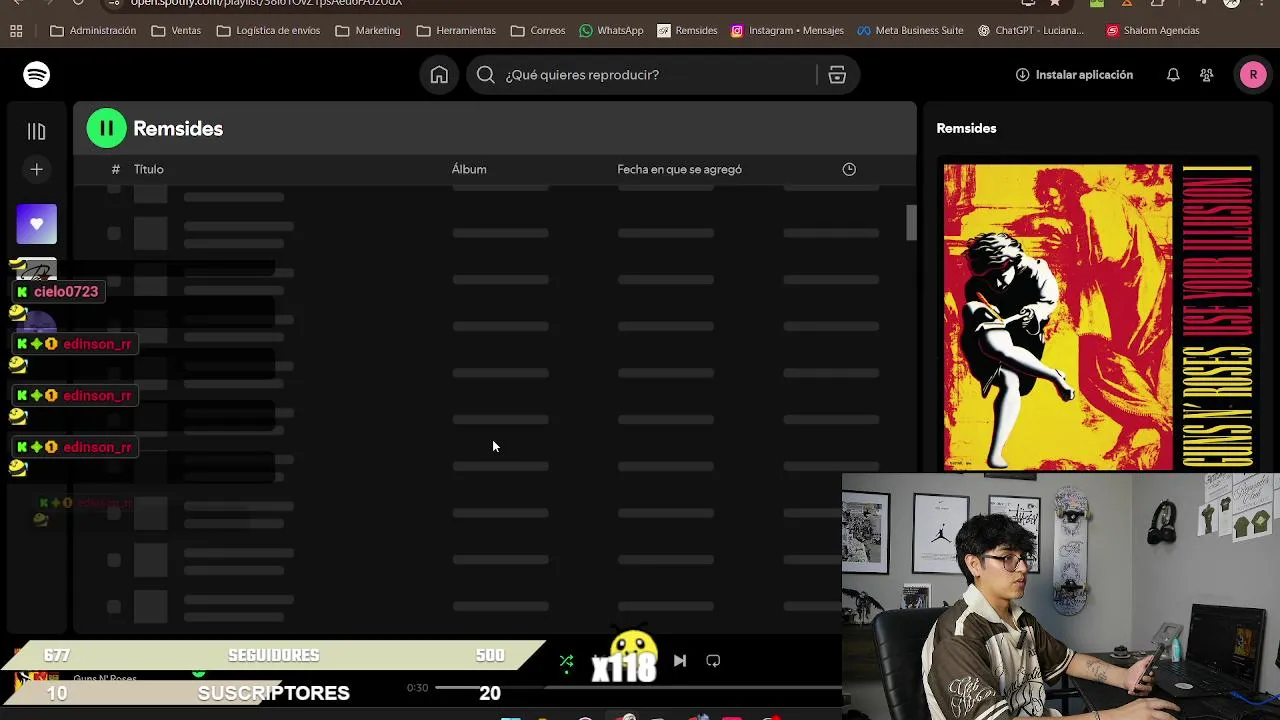Click the Spotify logo
Viewport: 1280px width, 720px height.
tap(37, 75)
